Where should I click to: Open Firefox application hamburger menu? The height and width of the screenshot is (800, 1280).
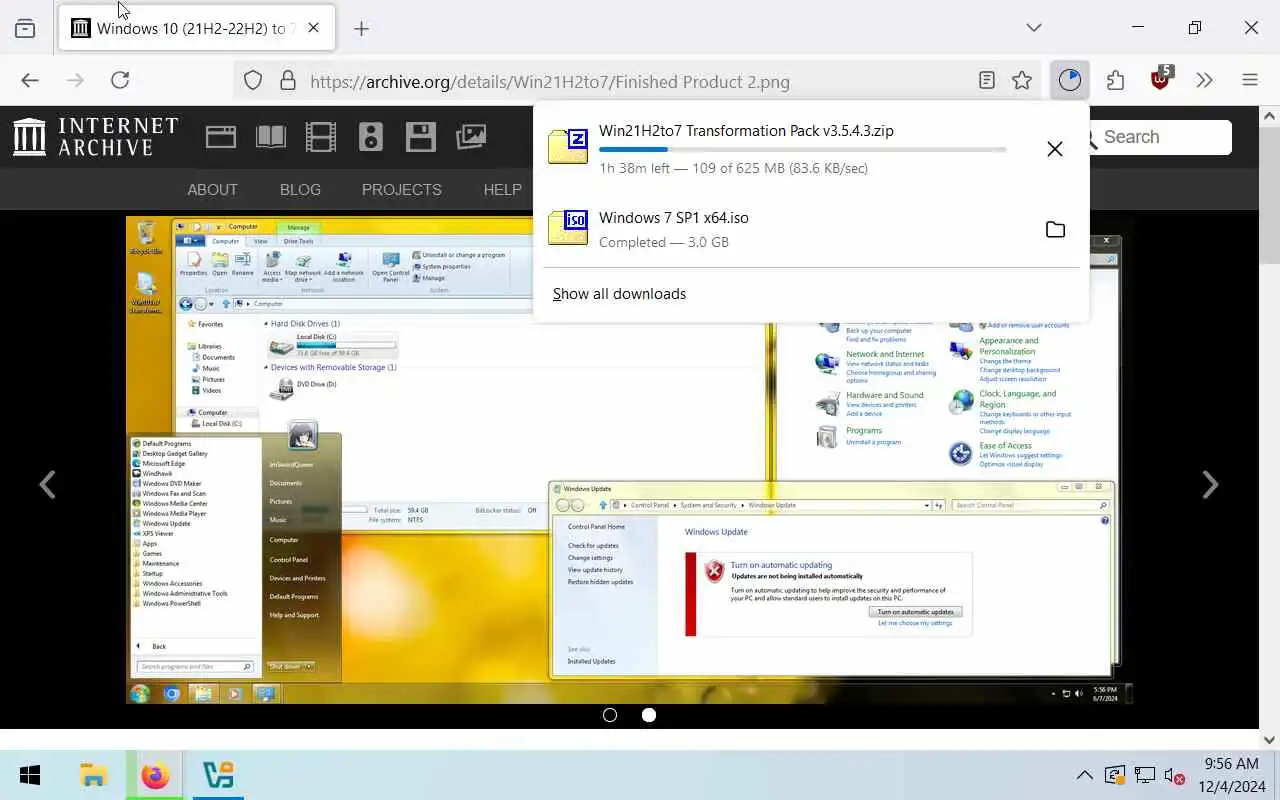(x=1250, y=81)
